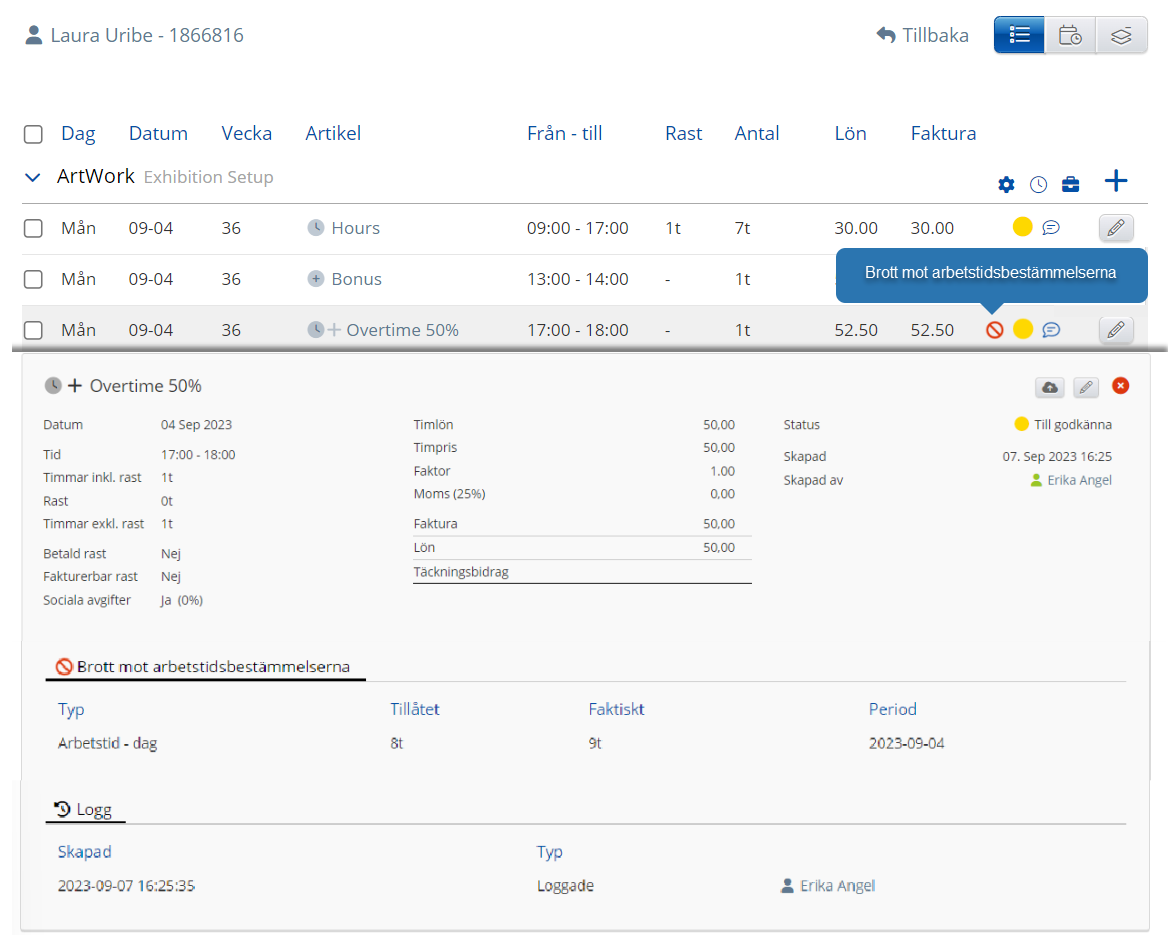Click the pencil edit button in detail panel
The height and width of the screenshot is (935, 1168).
[x=1086, y=387]
